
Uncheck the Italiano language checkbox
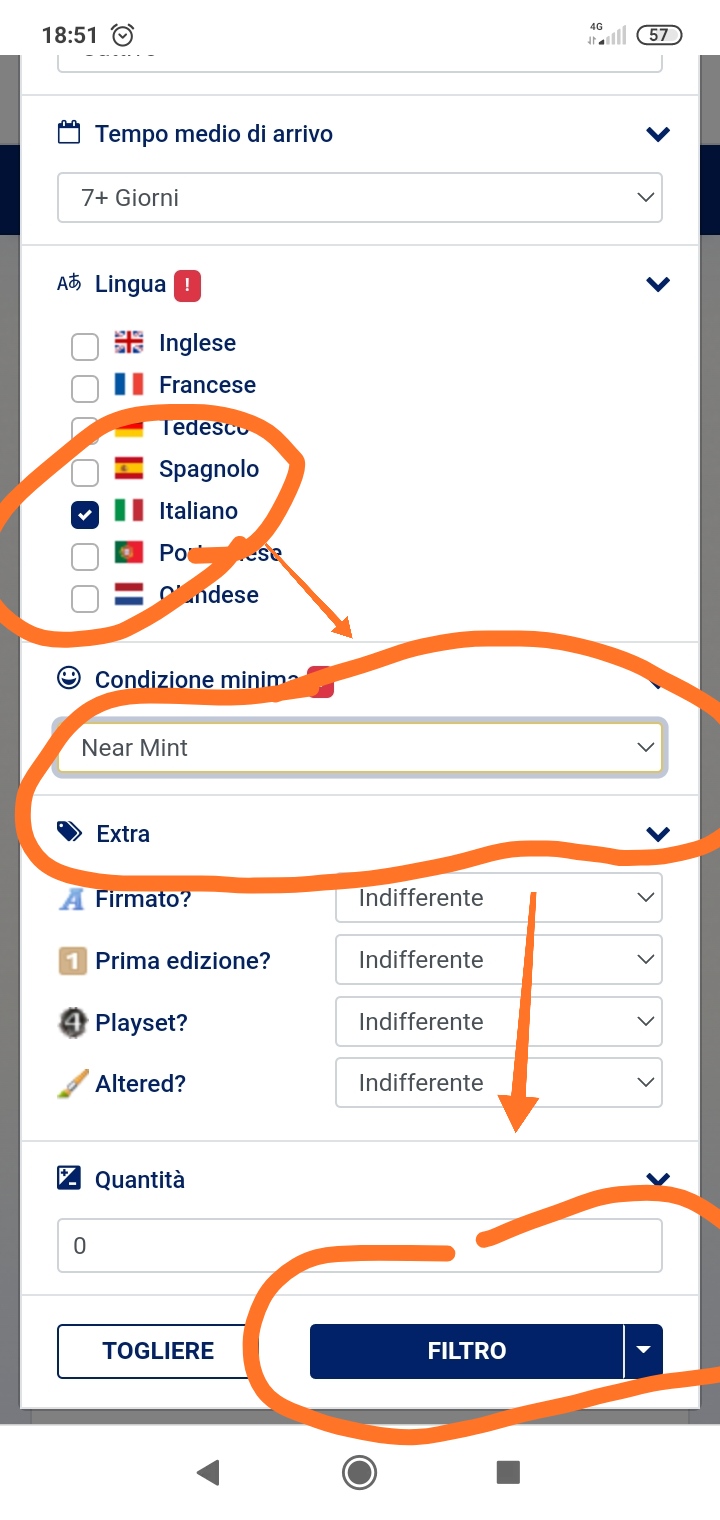(85, 514)
